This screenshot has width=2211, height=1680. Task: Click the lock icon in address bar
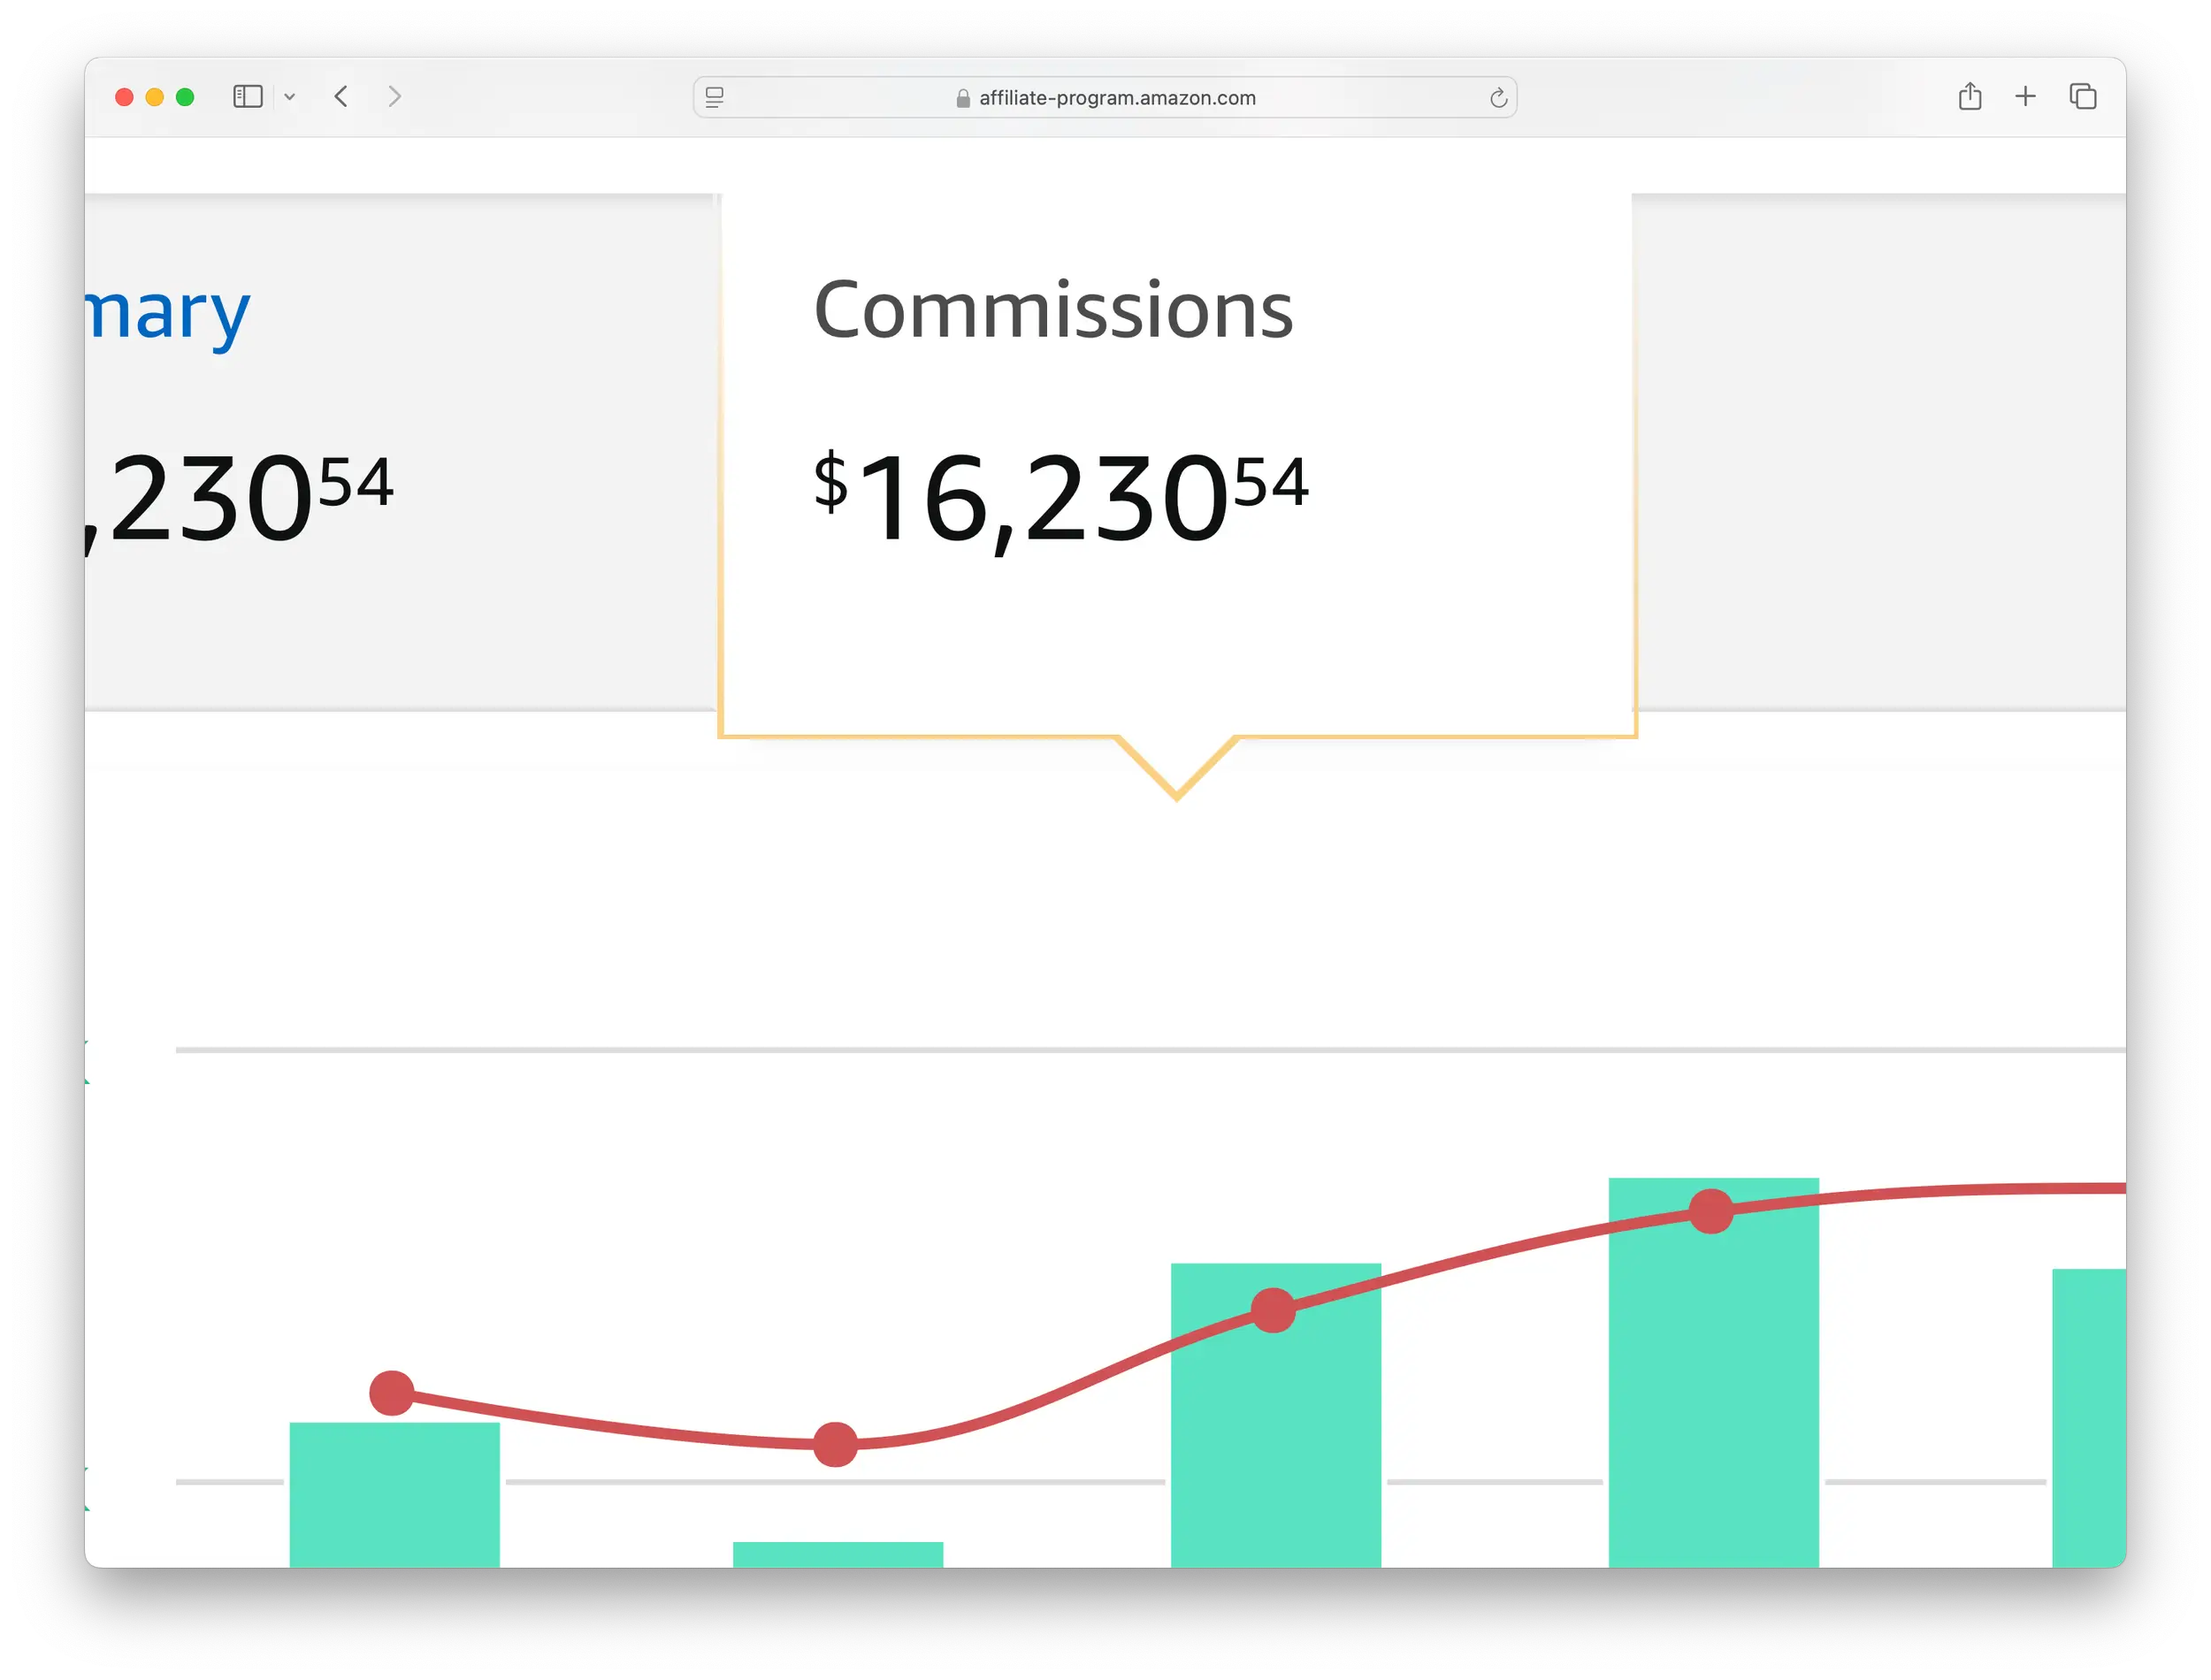coord(963,98)
